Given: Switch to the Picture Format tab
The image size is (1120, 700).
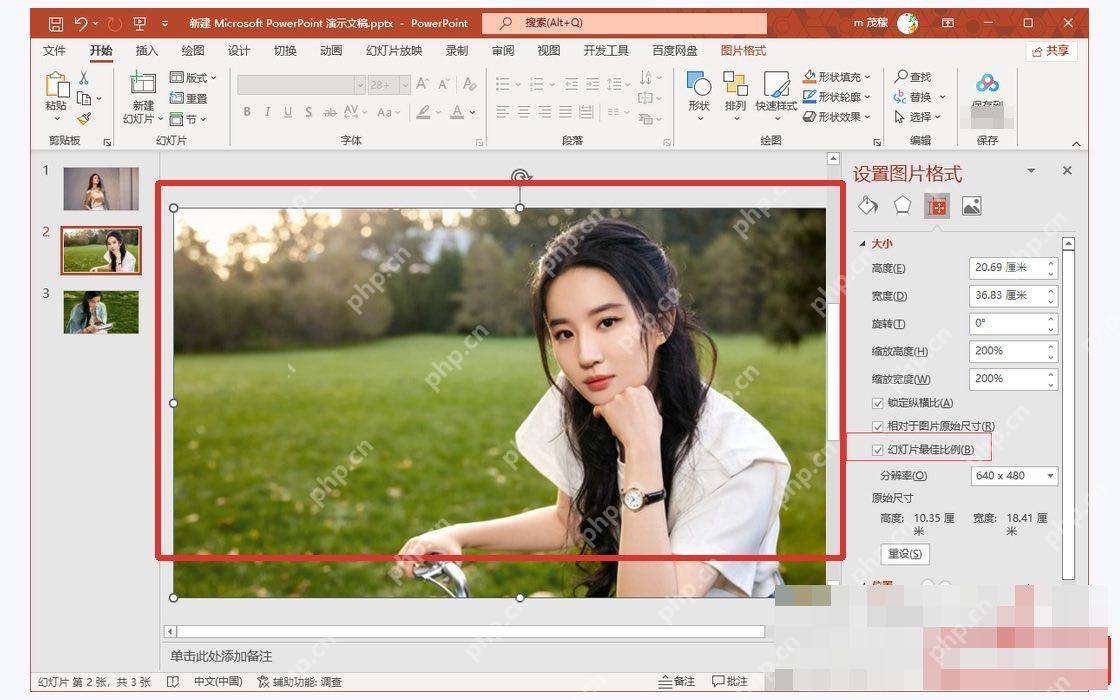Looking at the screenshot, I should coord(743,51).
